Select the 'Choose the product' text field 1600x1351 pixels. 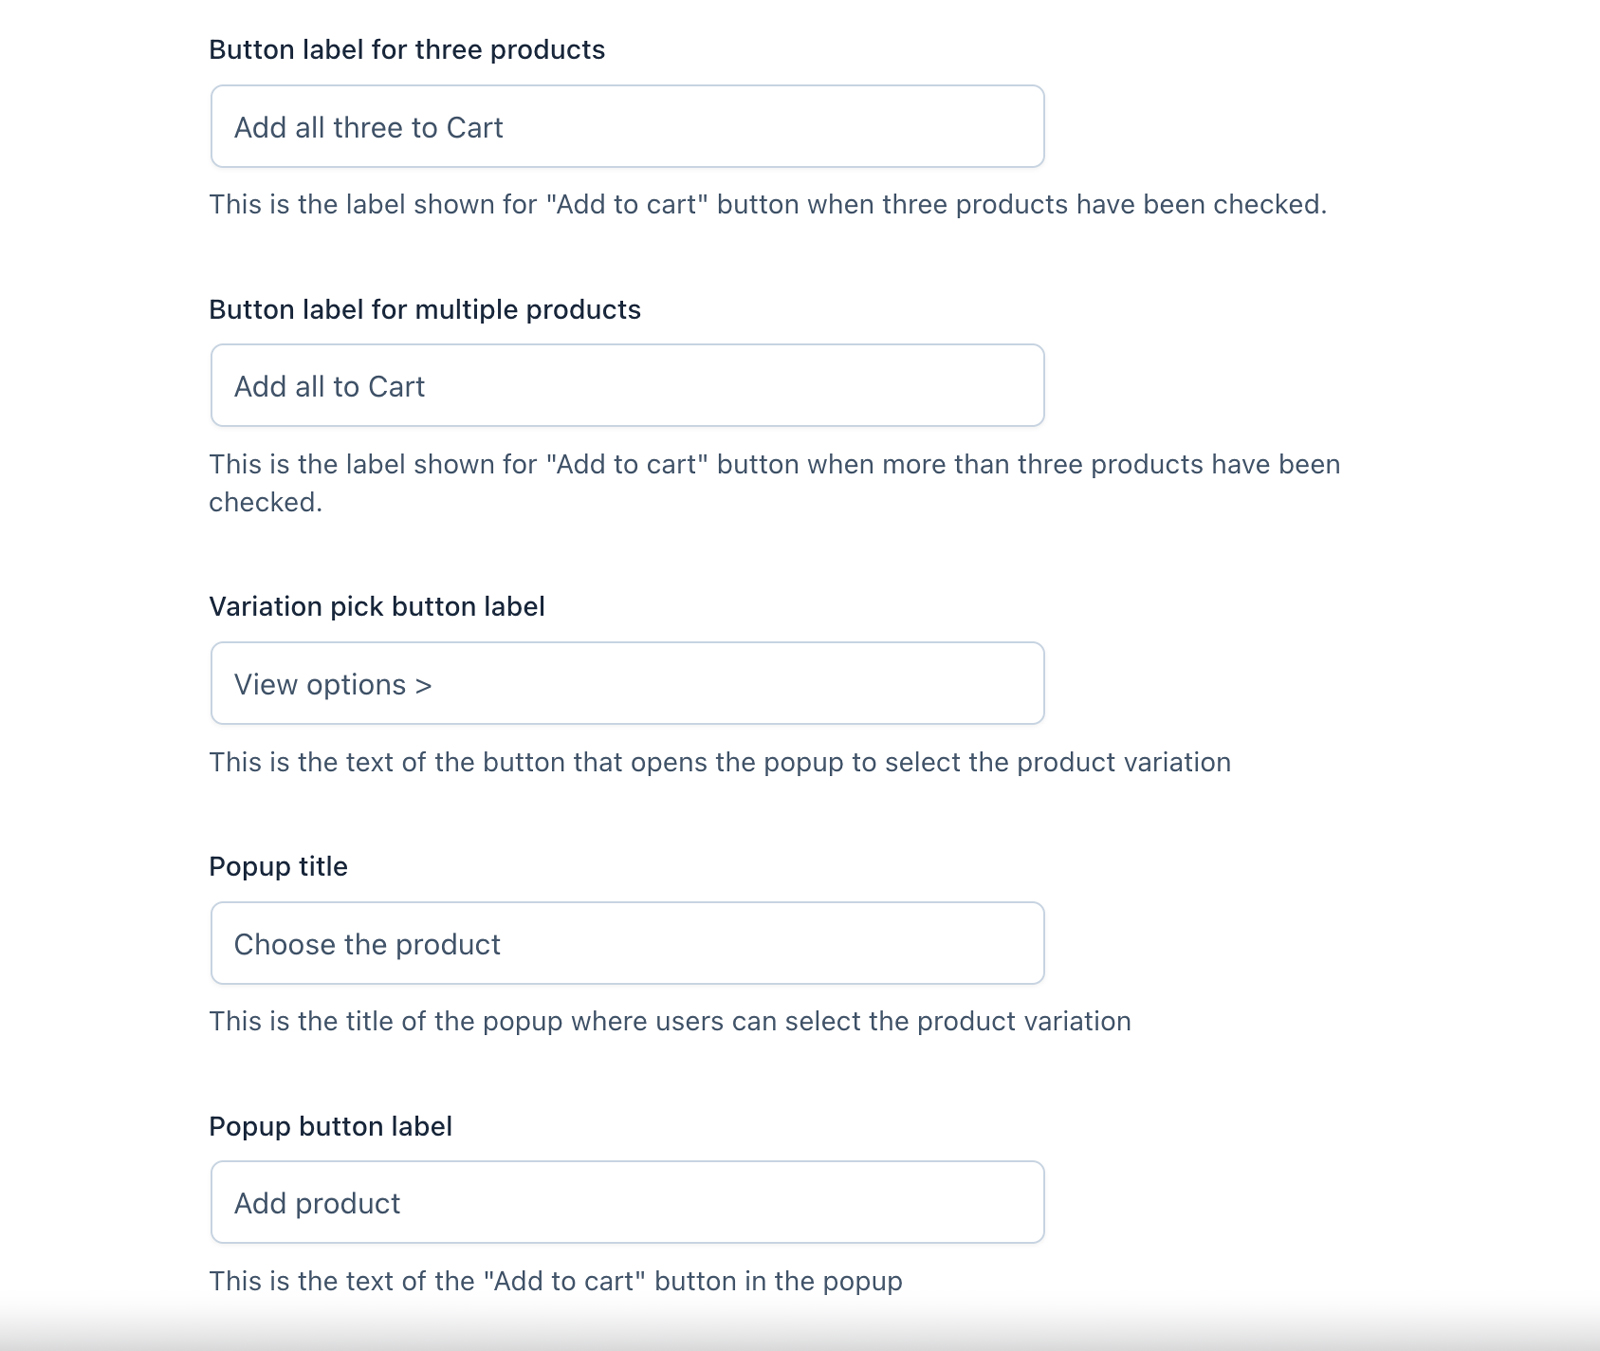click(627, 944)
